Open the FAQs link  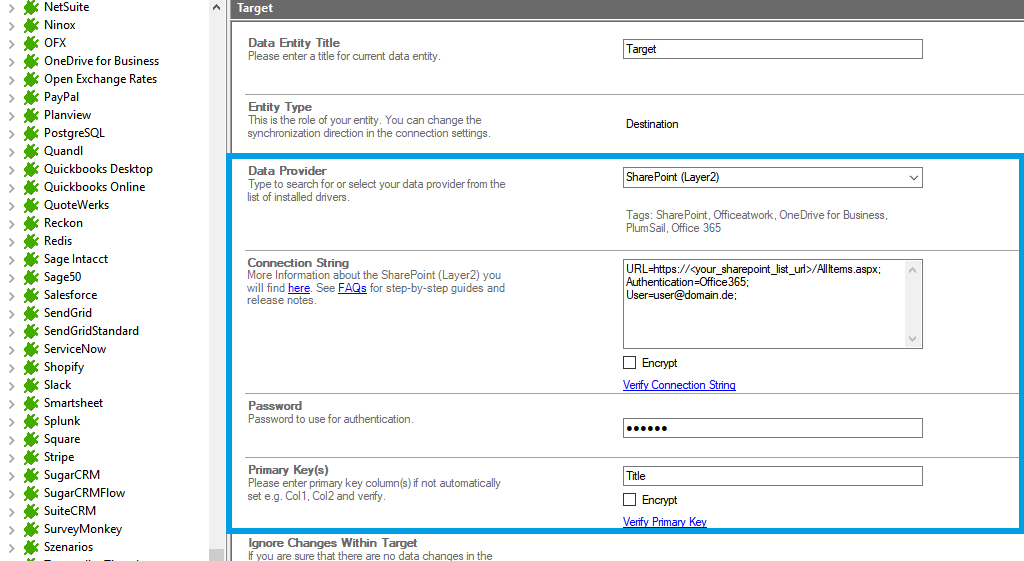click(x=352, y=288)
